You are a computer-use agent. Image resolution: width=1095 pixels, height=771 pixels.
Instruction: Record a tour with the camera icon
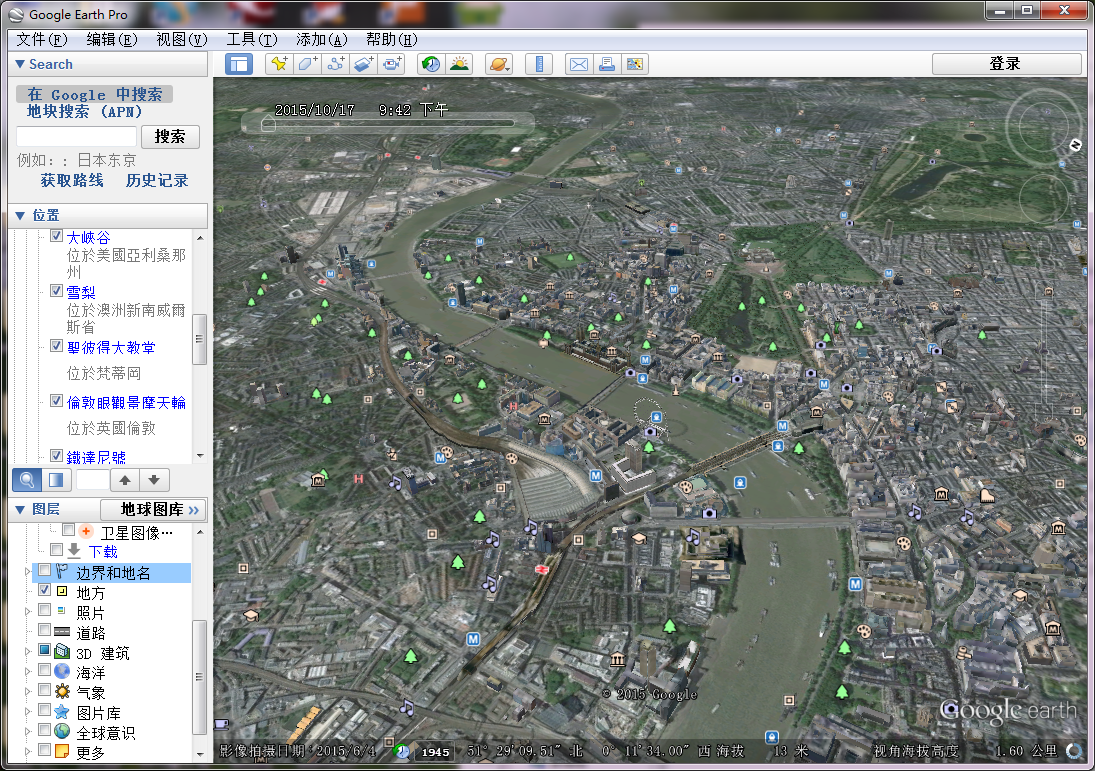tap(392, 64)
